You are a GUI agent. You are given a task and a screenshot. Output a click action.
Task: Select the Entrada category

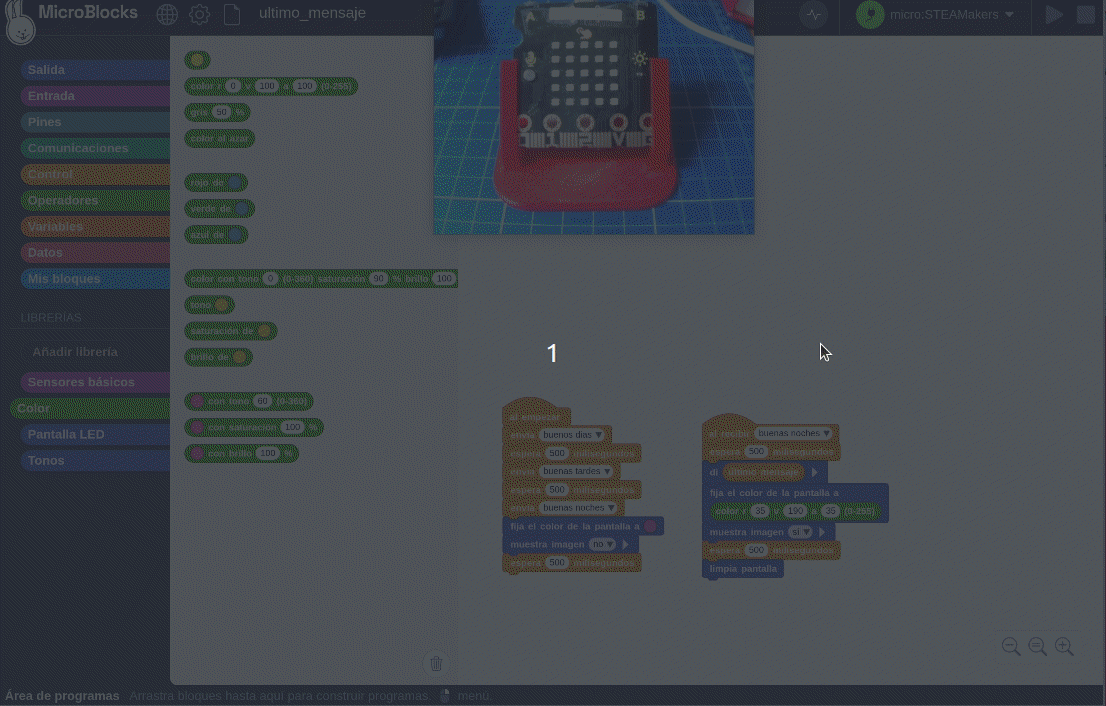click(x=95, y=96)
